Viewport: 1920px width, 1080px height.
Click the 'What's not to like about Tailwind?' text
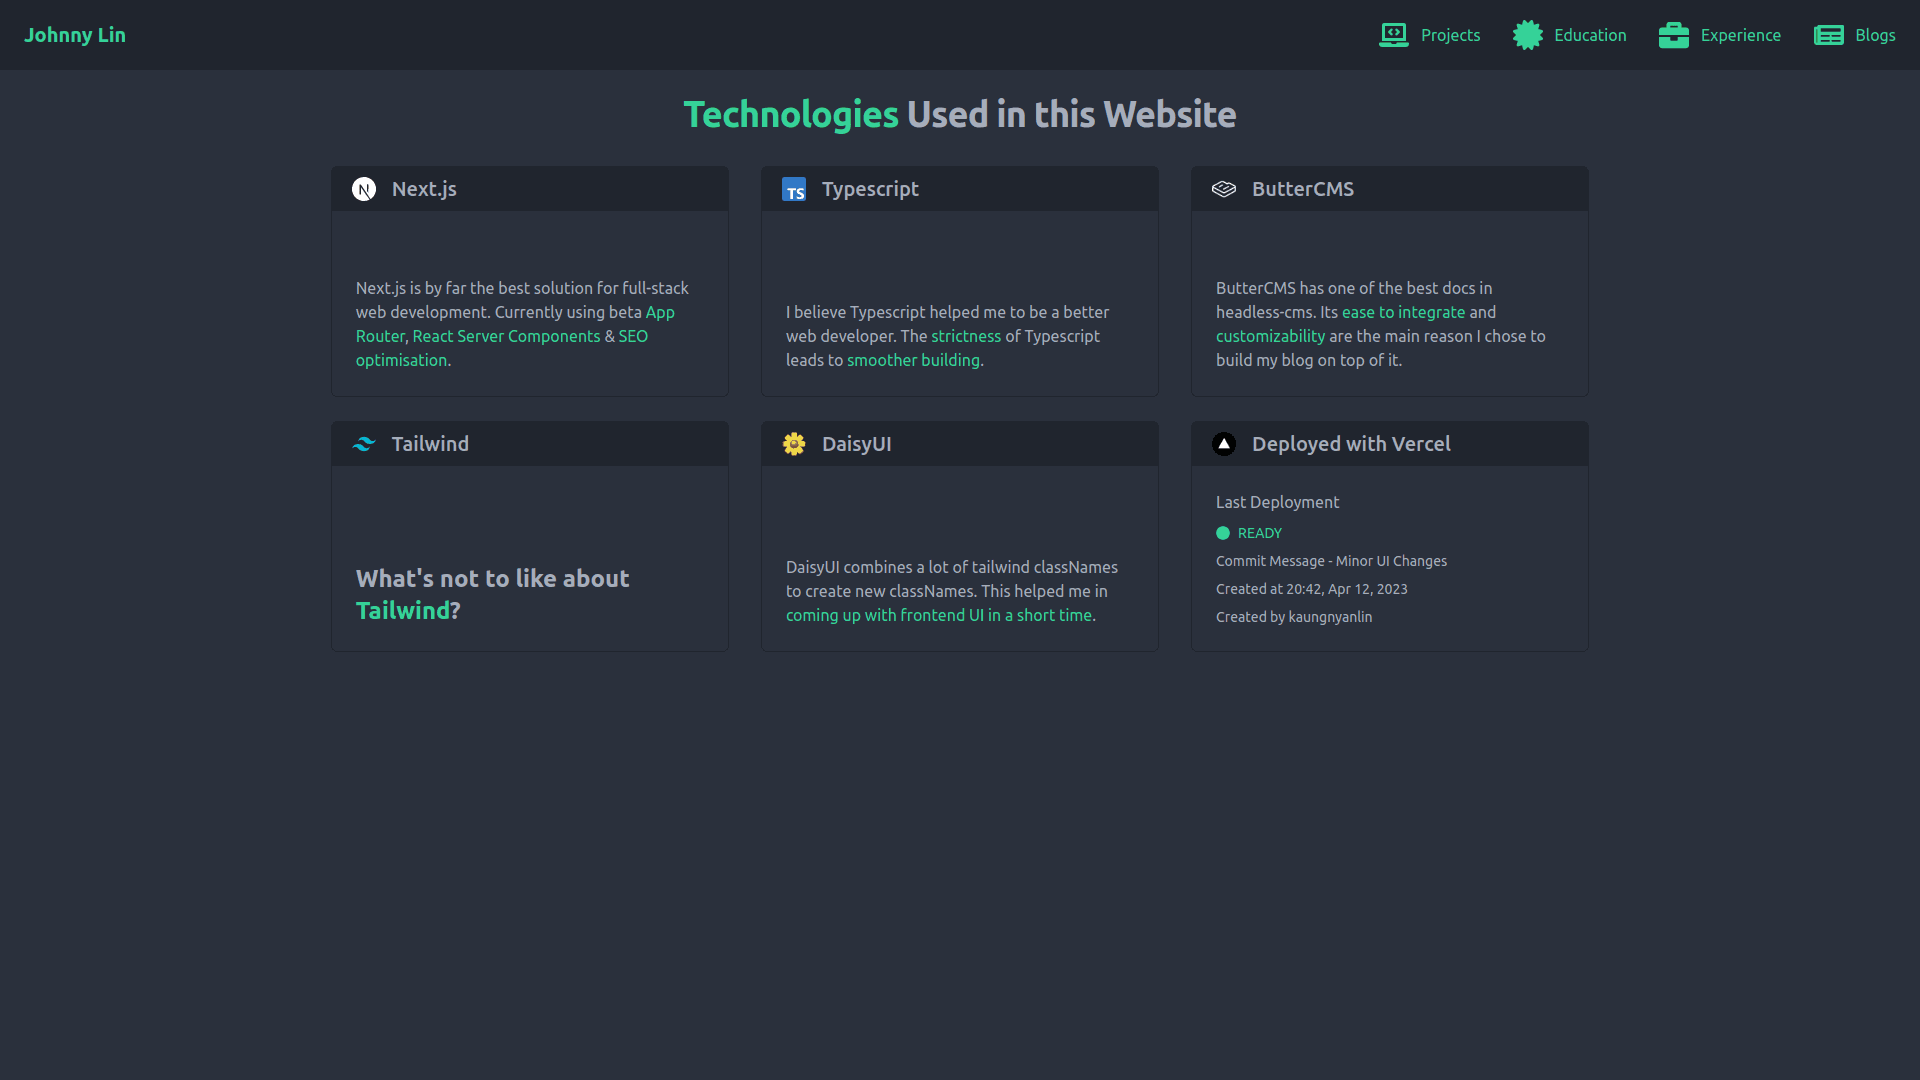tap(492, 594)
